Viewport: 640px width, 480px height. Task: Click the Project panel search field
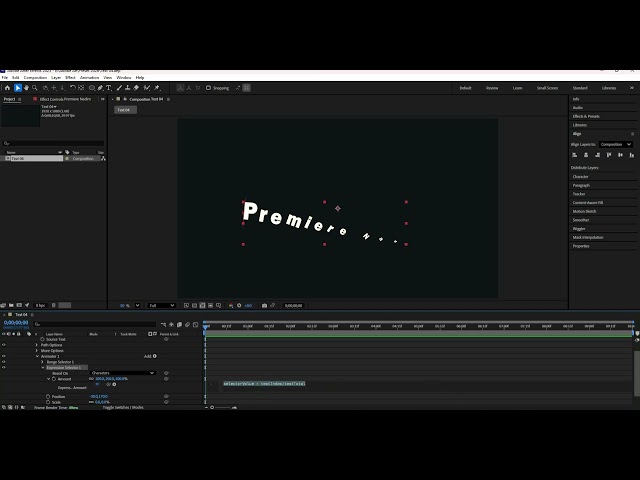point(53,143)
